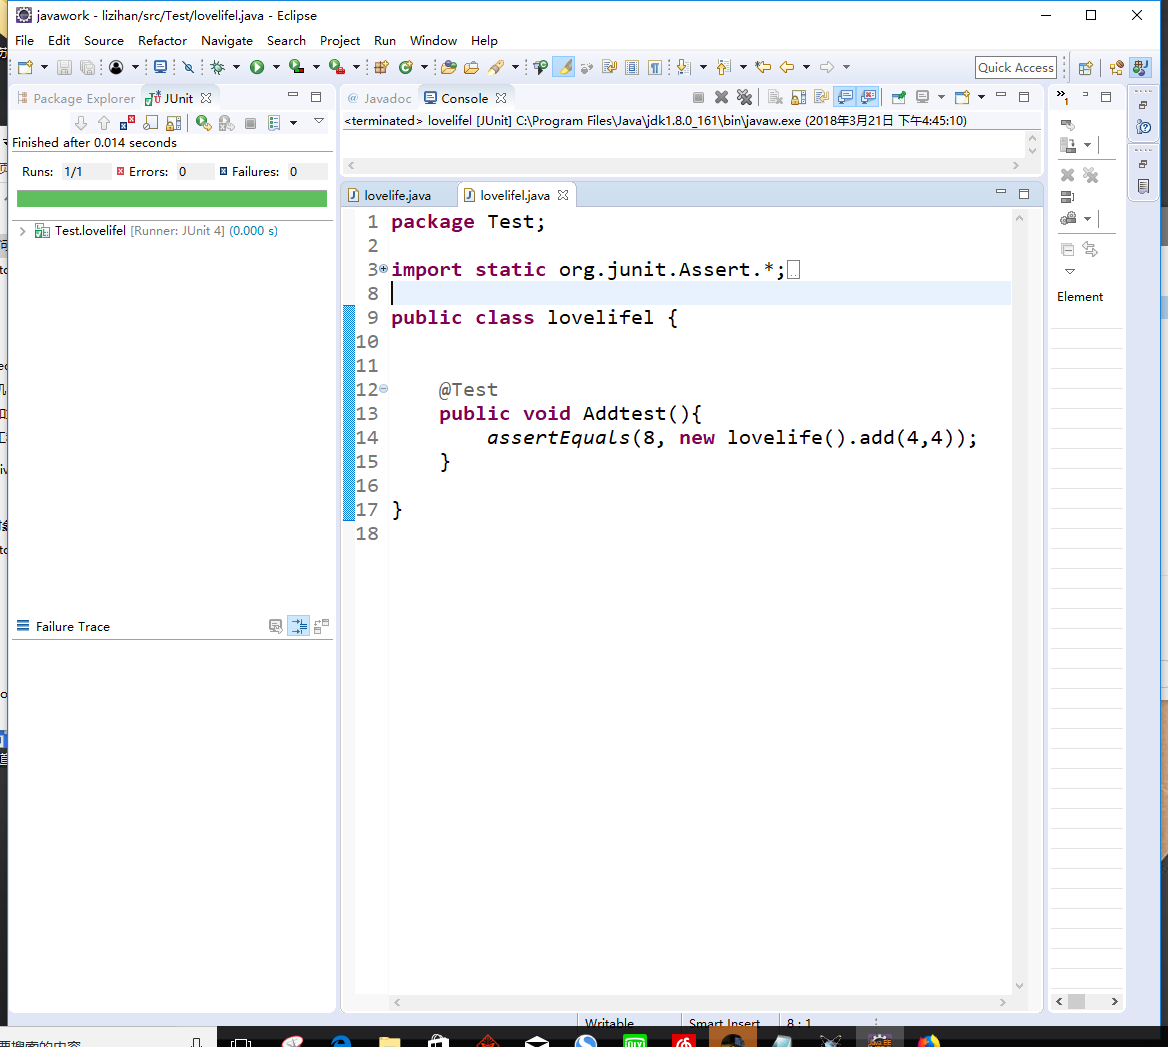Click the green JUnit progress bar
The width and height of the screenshot is (1168, 1047).
coord(172,198)
